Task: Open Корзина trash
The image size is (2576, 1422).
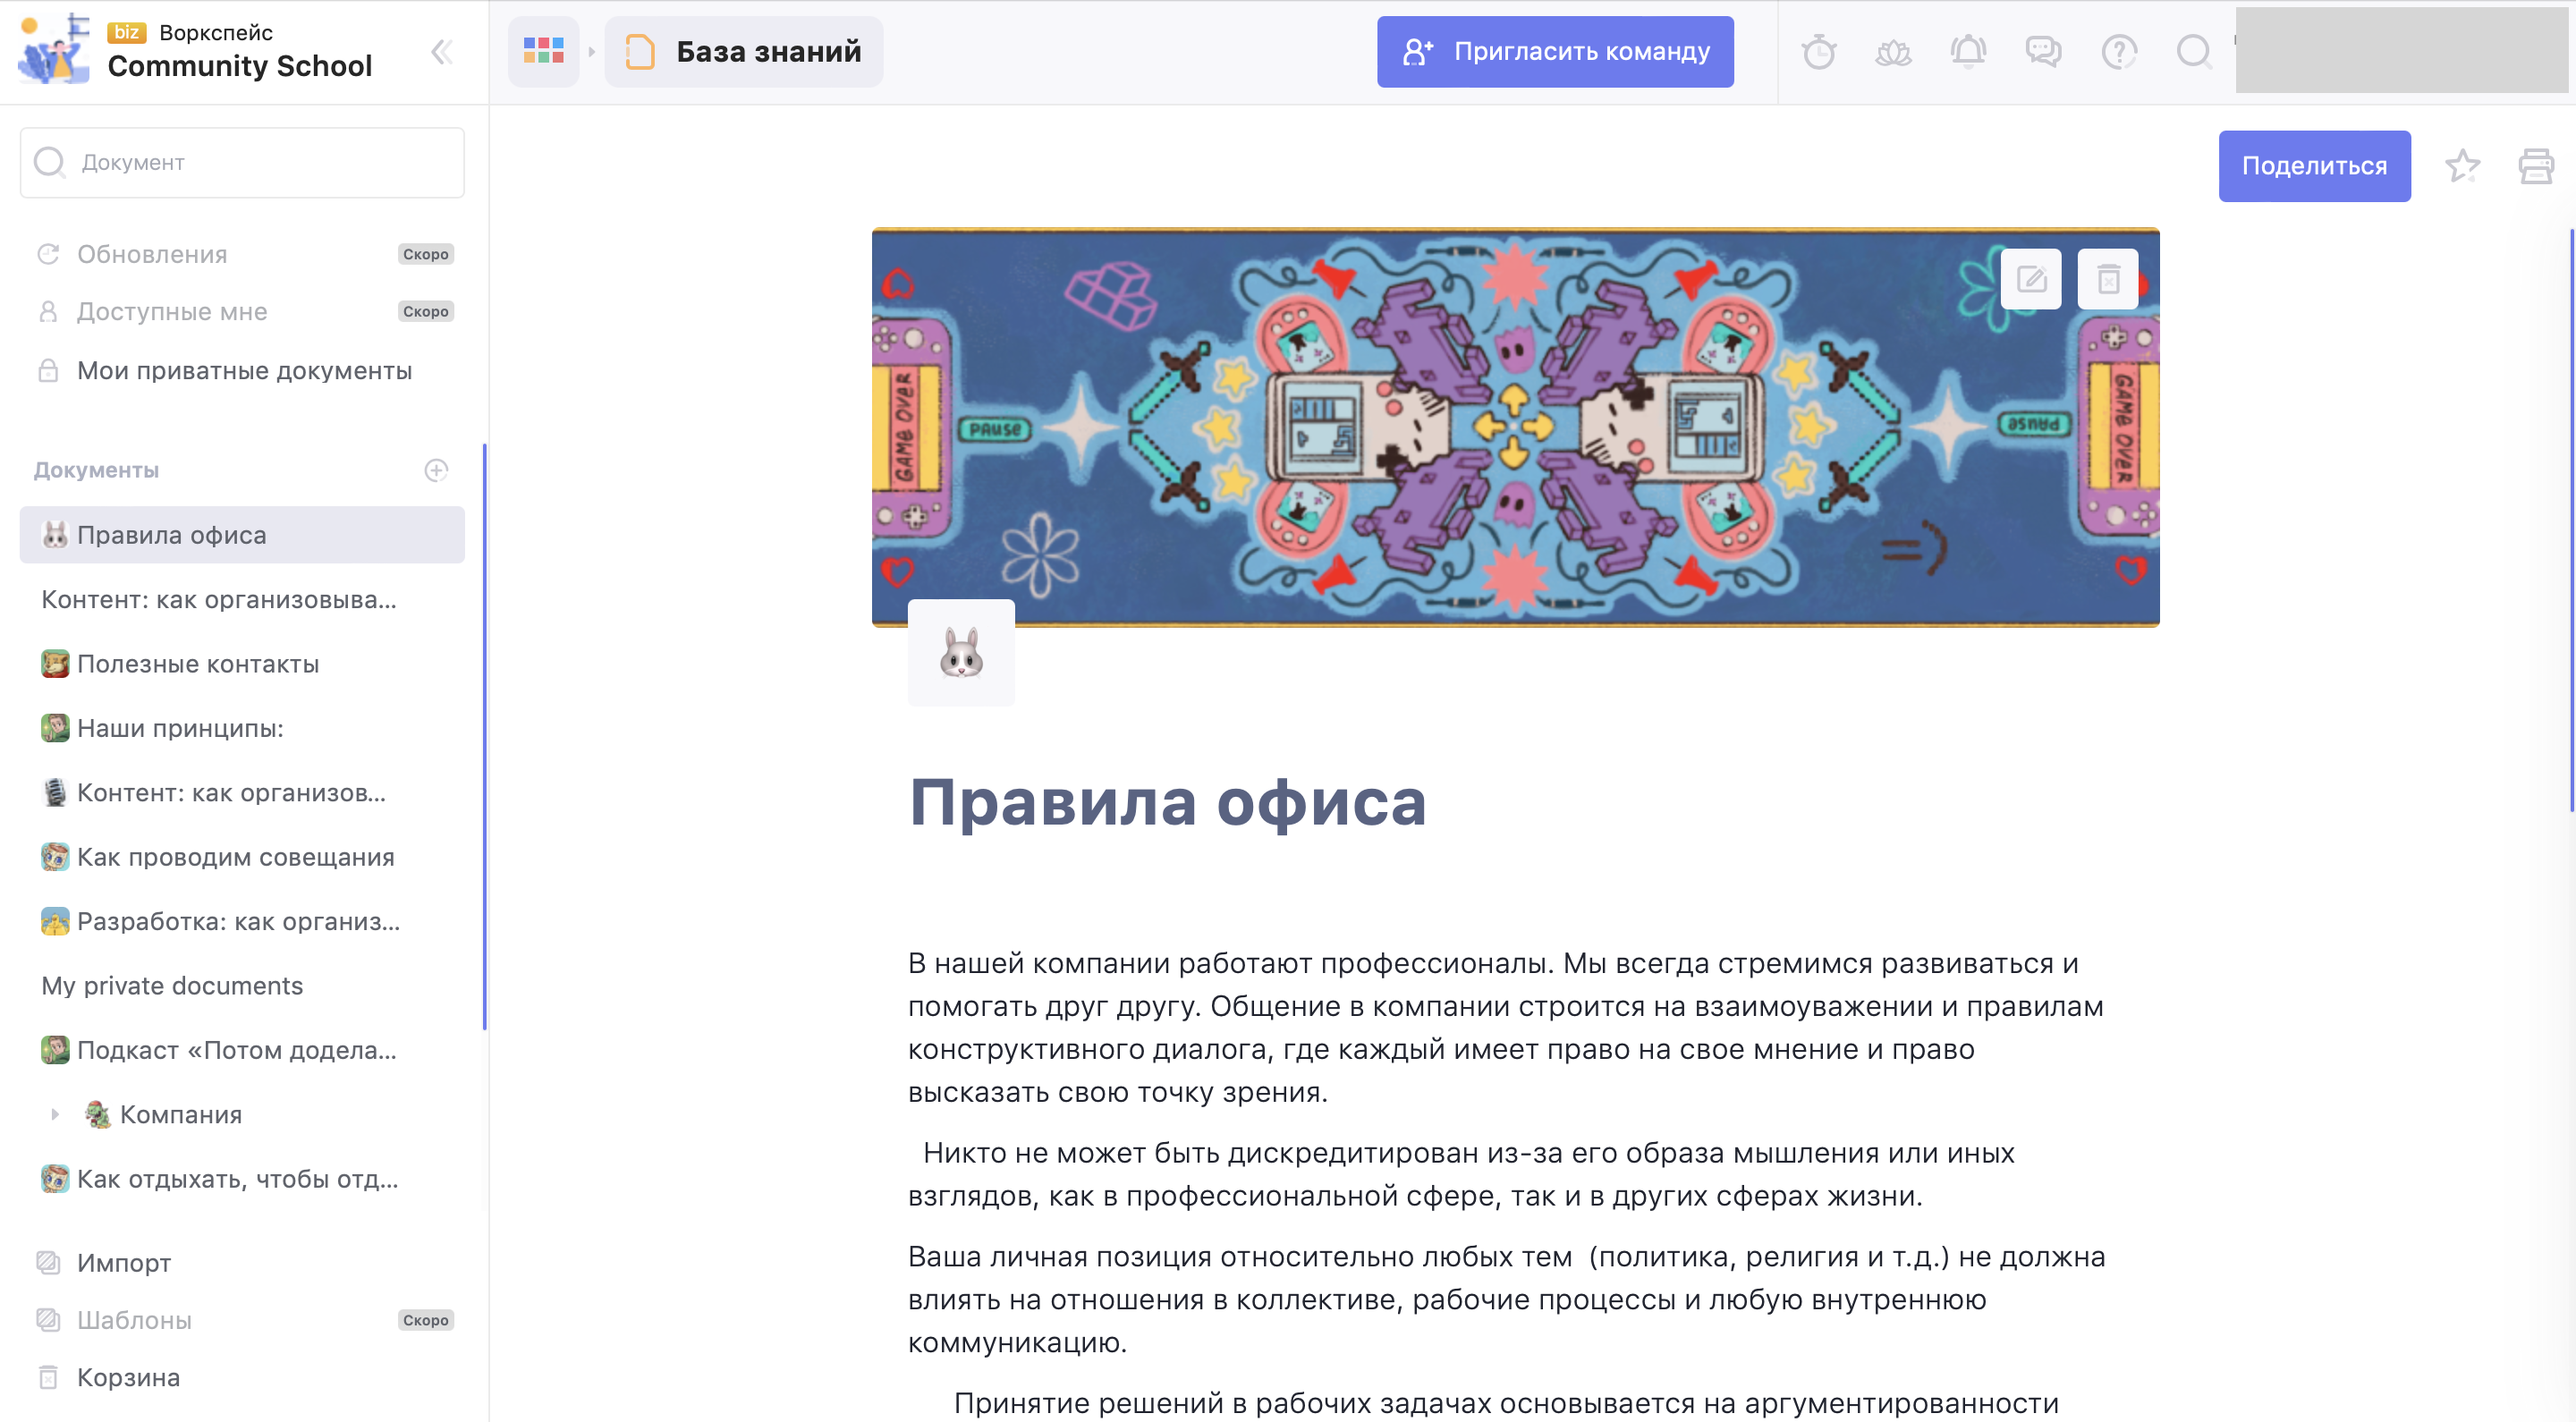Action: (242, 1377)
